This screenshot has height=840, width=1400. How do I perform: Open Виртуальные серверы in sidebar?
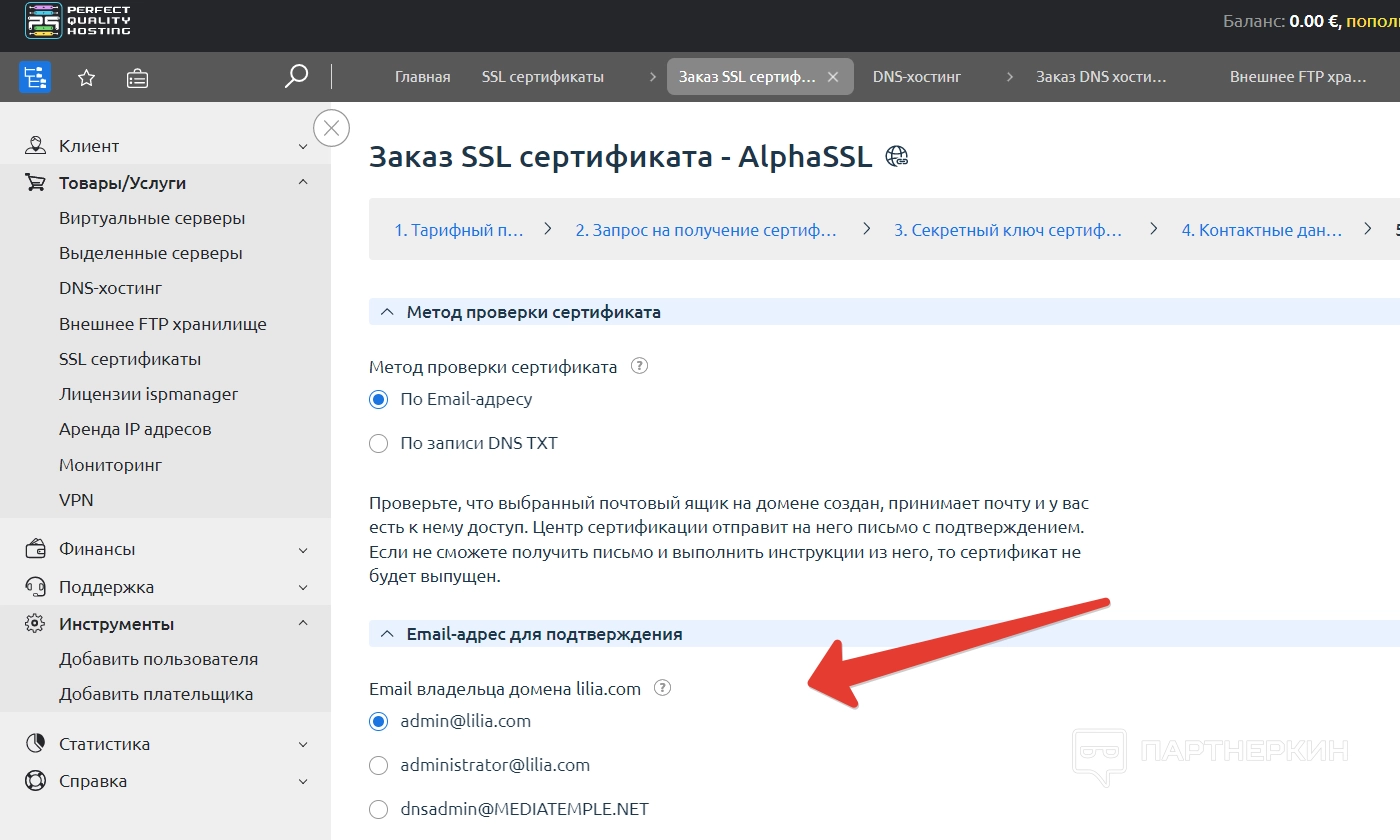click(x=152, y=218)
